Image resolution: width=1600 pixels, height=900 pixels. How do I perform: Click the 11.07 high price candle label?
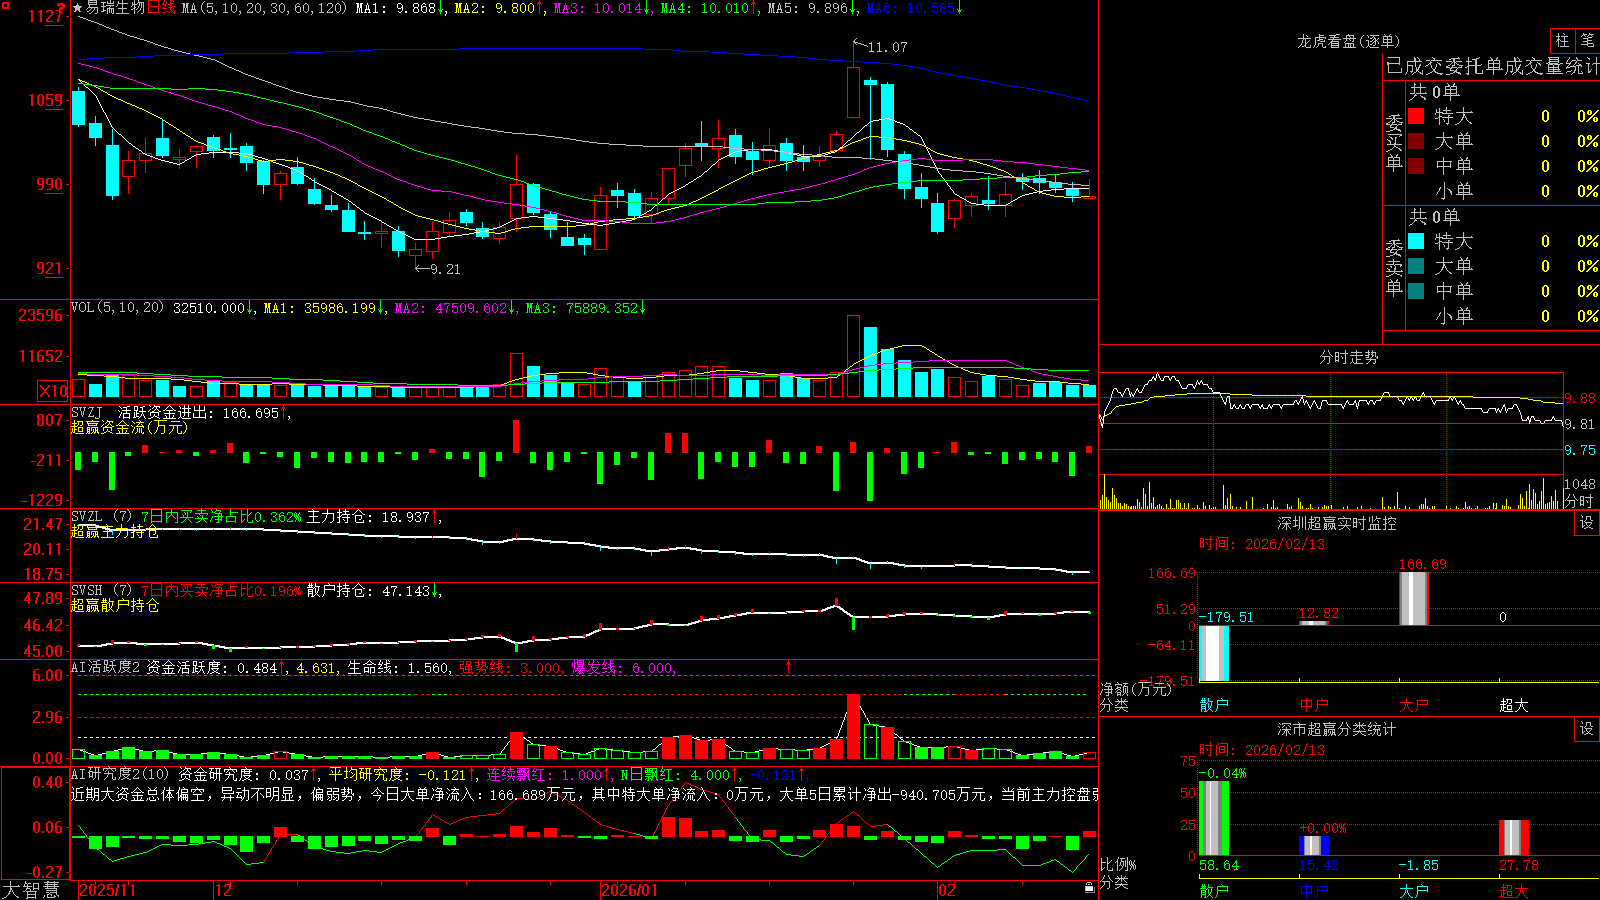point(887,47)
